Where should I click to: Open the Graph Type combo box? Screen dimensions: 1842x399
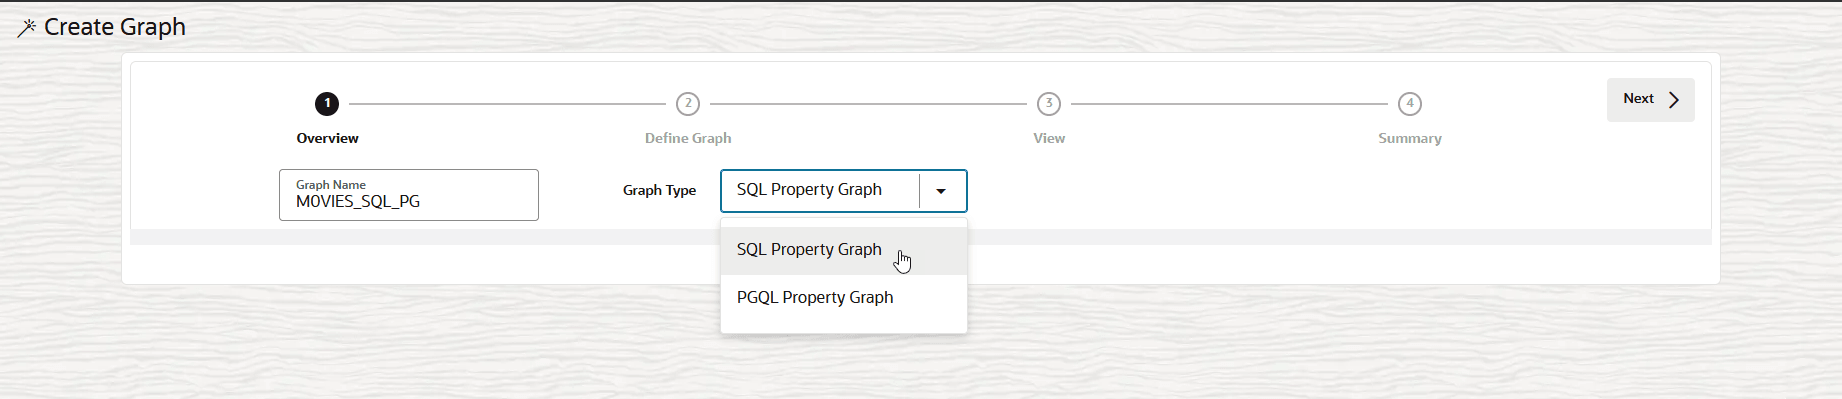pyautogui.click(x=844, y=191)
